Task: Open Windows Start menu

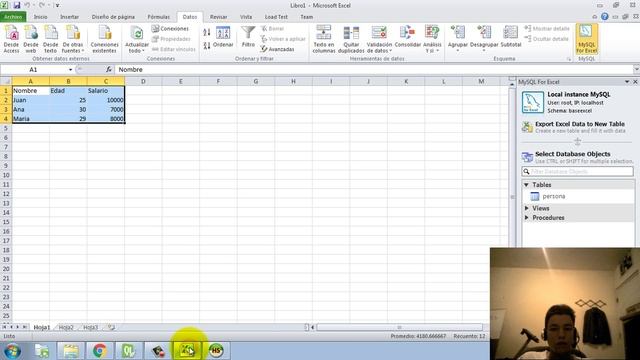Action: (x=12, y=351)
